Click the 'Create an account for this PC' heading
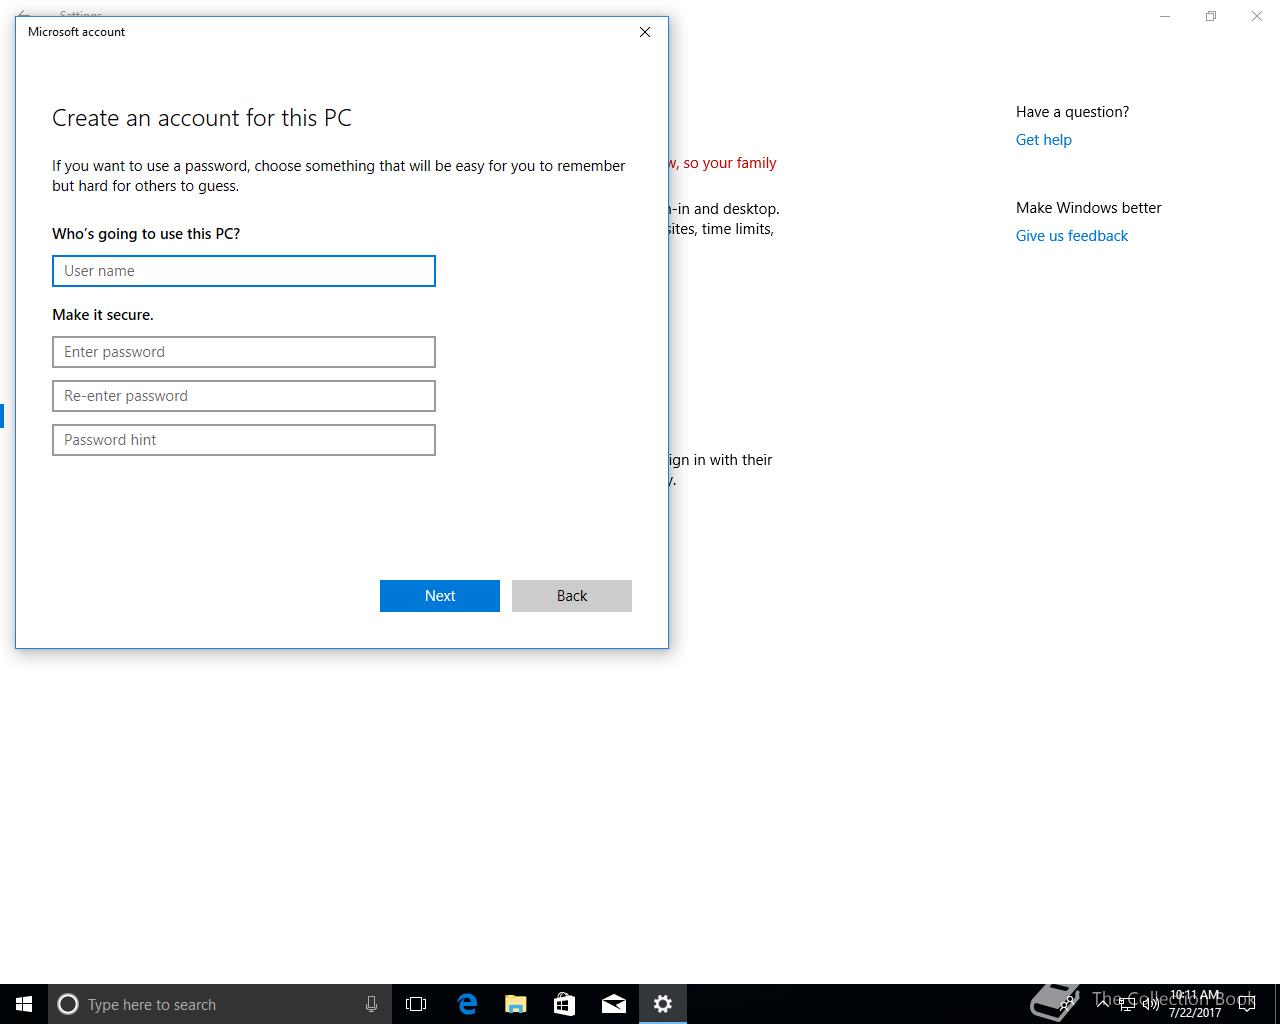The image size is (1280, 1024). [202, 118]
